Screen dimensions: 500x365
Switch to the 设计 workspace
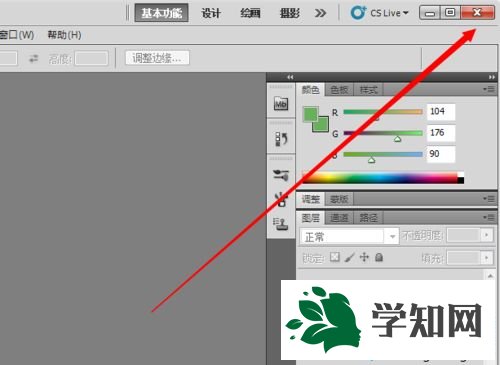(211, 13)
